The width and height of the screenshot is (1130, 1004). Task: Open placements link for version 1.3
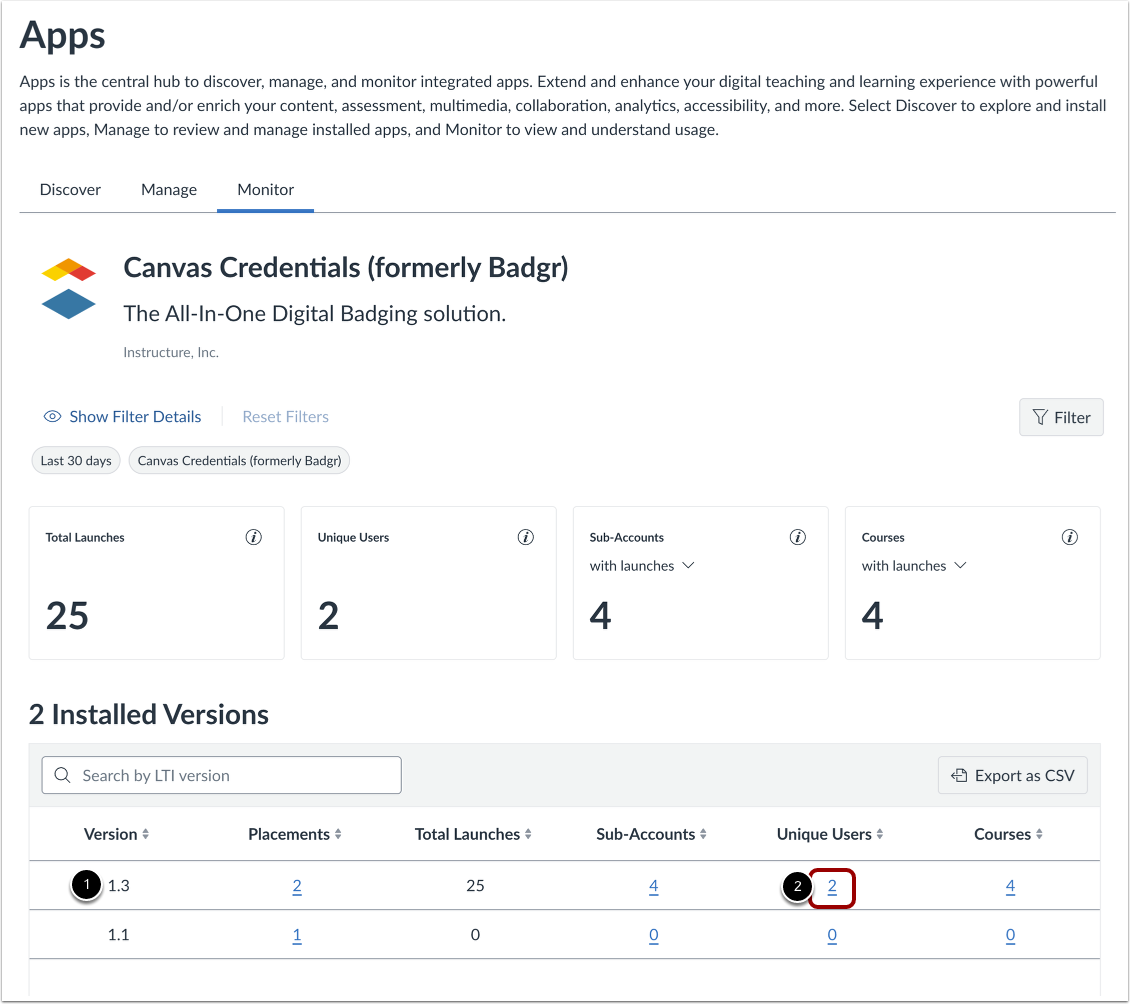(x=297, y=886)
